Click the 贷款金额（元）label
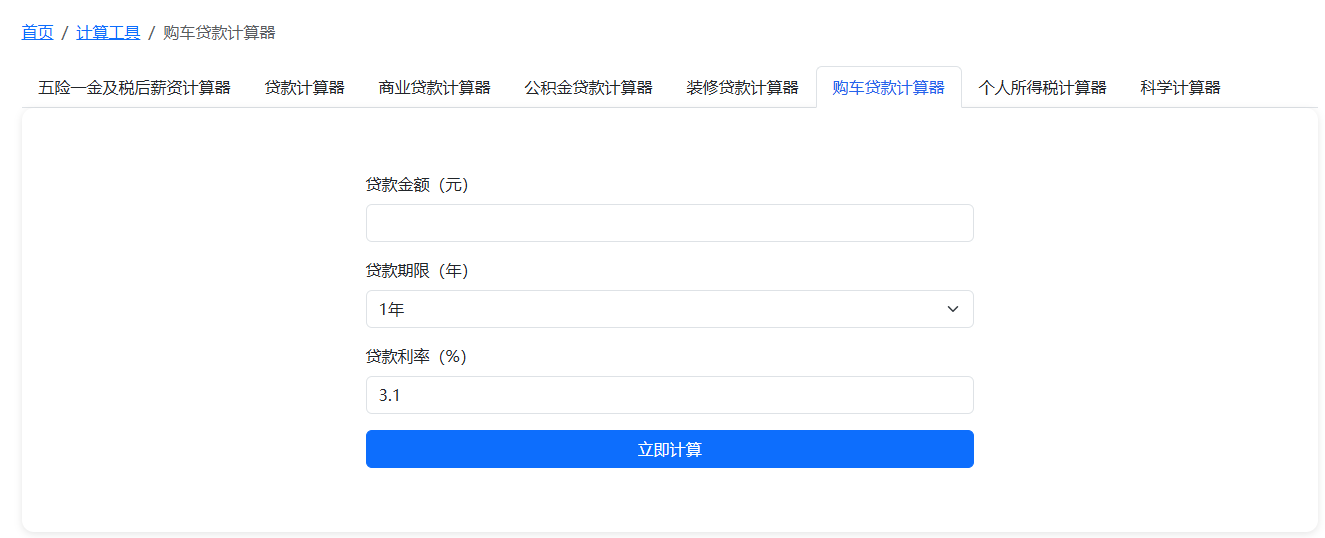This screenshot has height=538, width=1325. point(417,185)
